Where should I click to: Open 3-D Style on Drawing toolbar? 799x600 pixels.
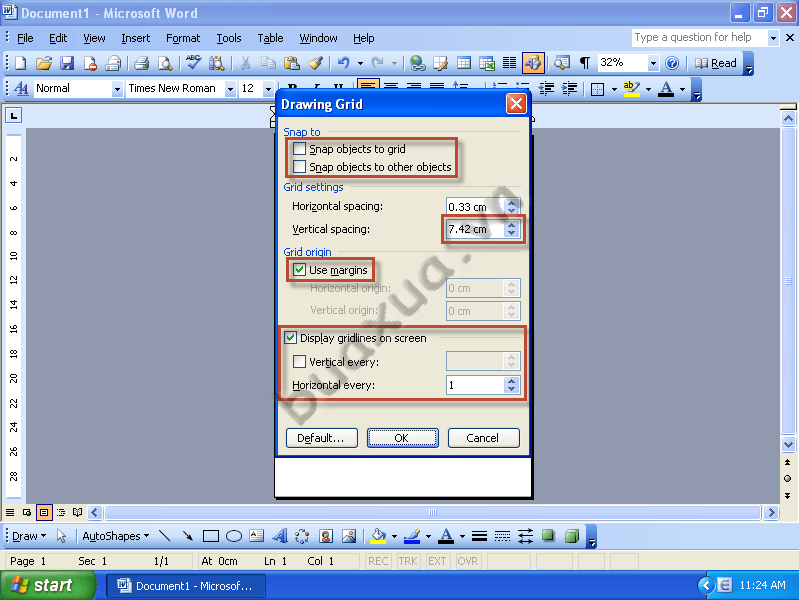572,536
